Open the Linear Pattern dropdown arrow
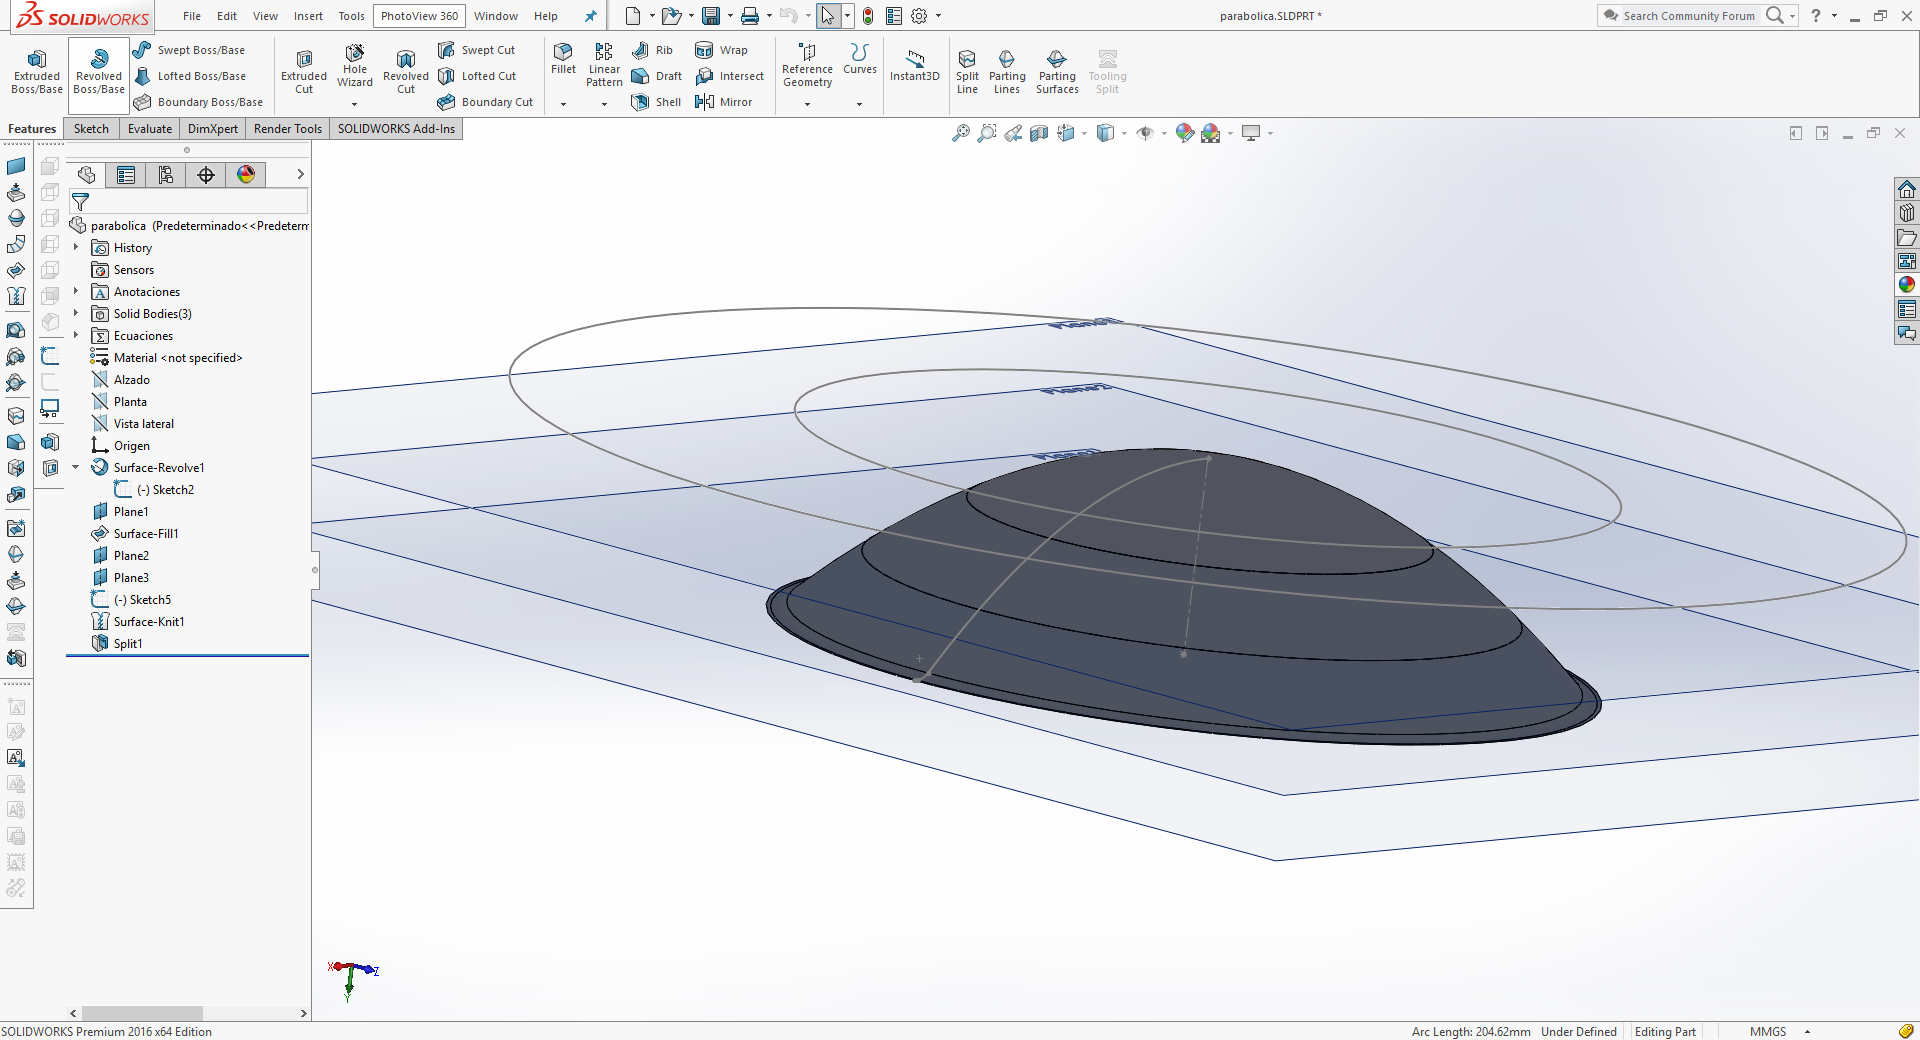This screenshot has height=1040, width=1920. (x=604, y=104)
